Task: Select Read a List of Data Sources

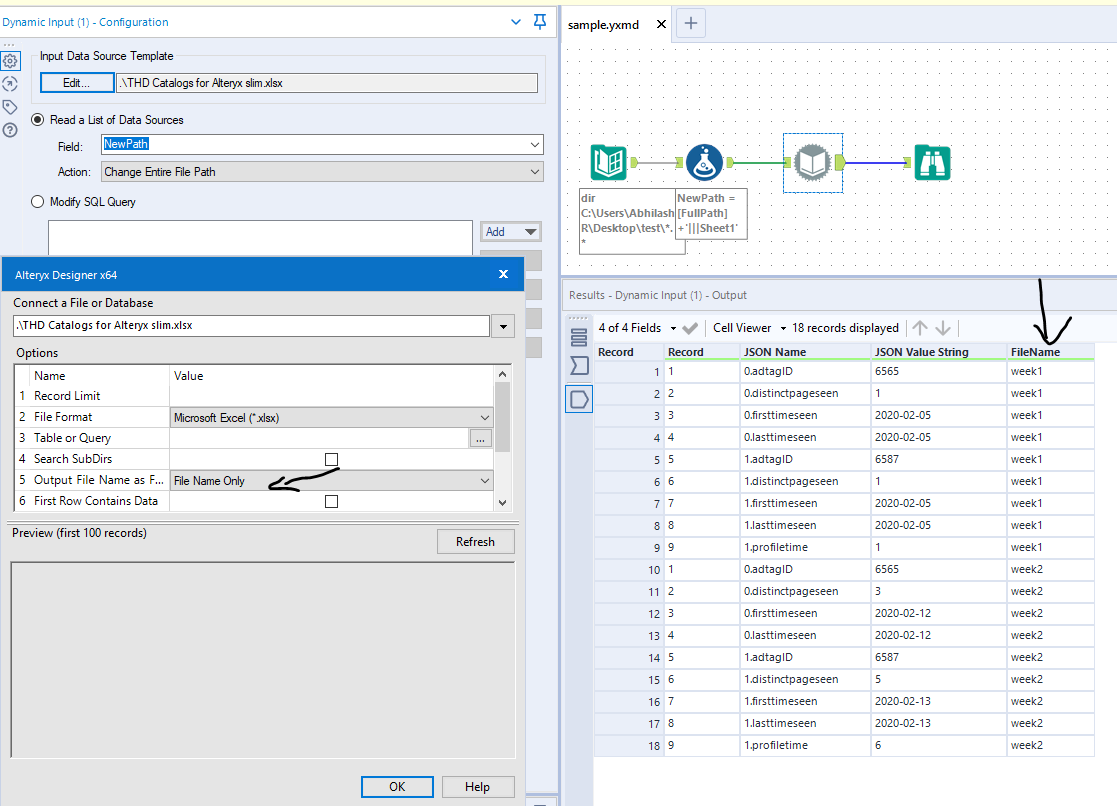Action: (39, 120)
